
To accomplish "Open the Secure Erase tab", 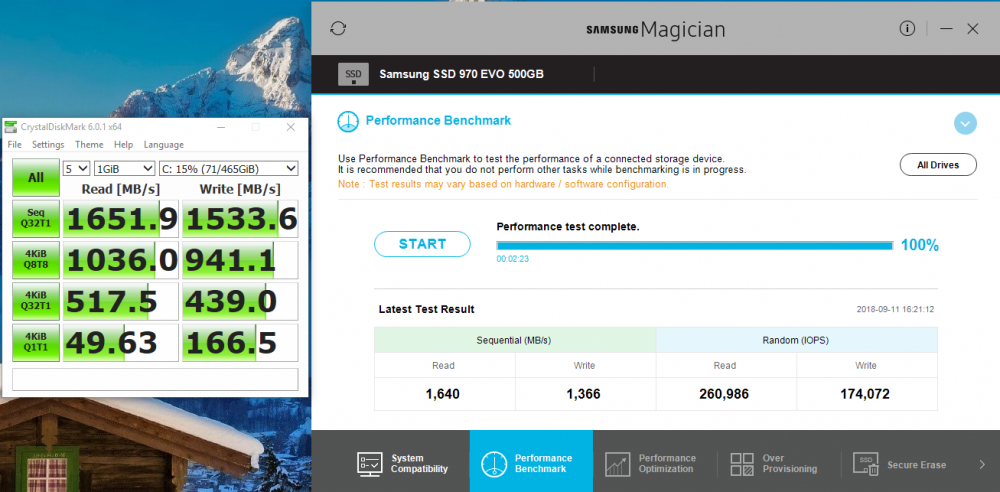I will coord(901,465).
